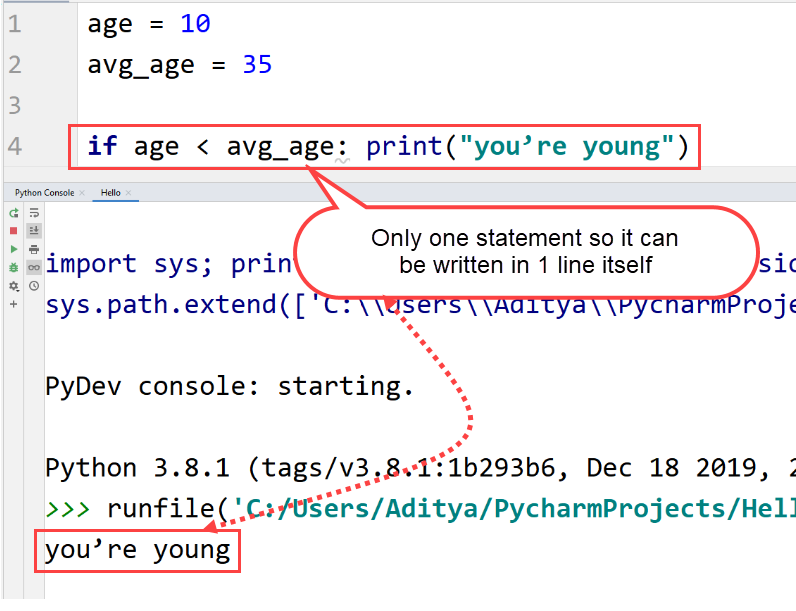Close the Hello tab
This screenshot has width=796, height=611.
(128, 193)
